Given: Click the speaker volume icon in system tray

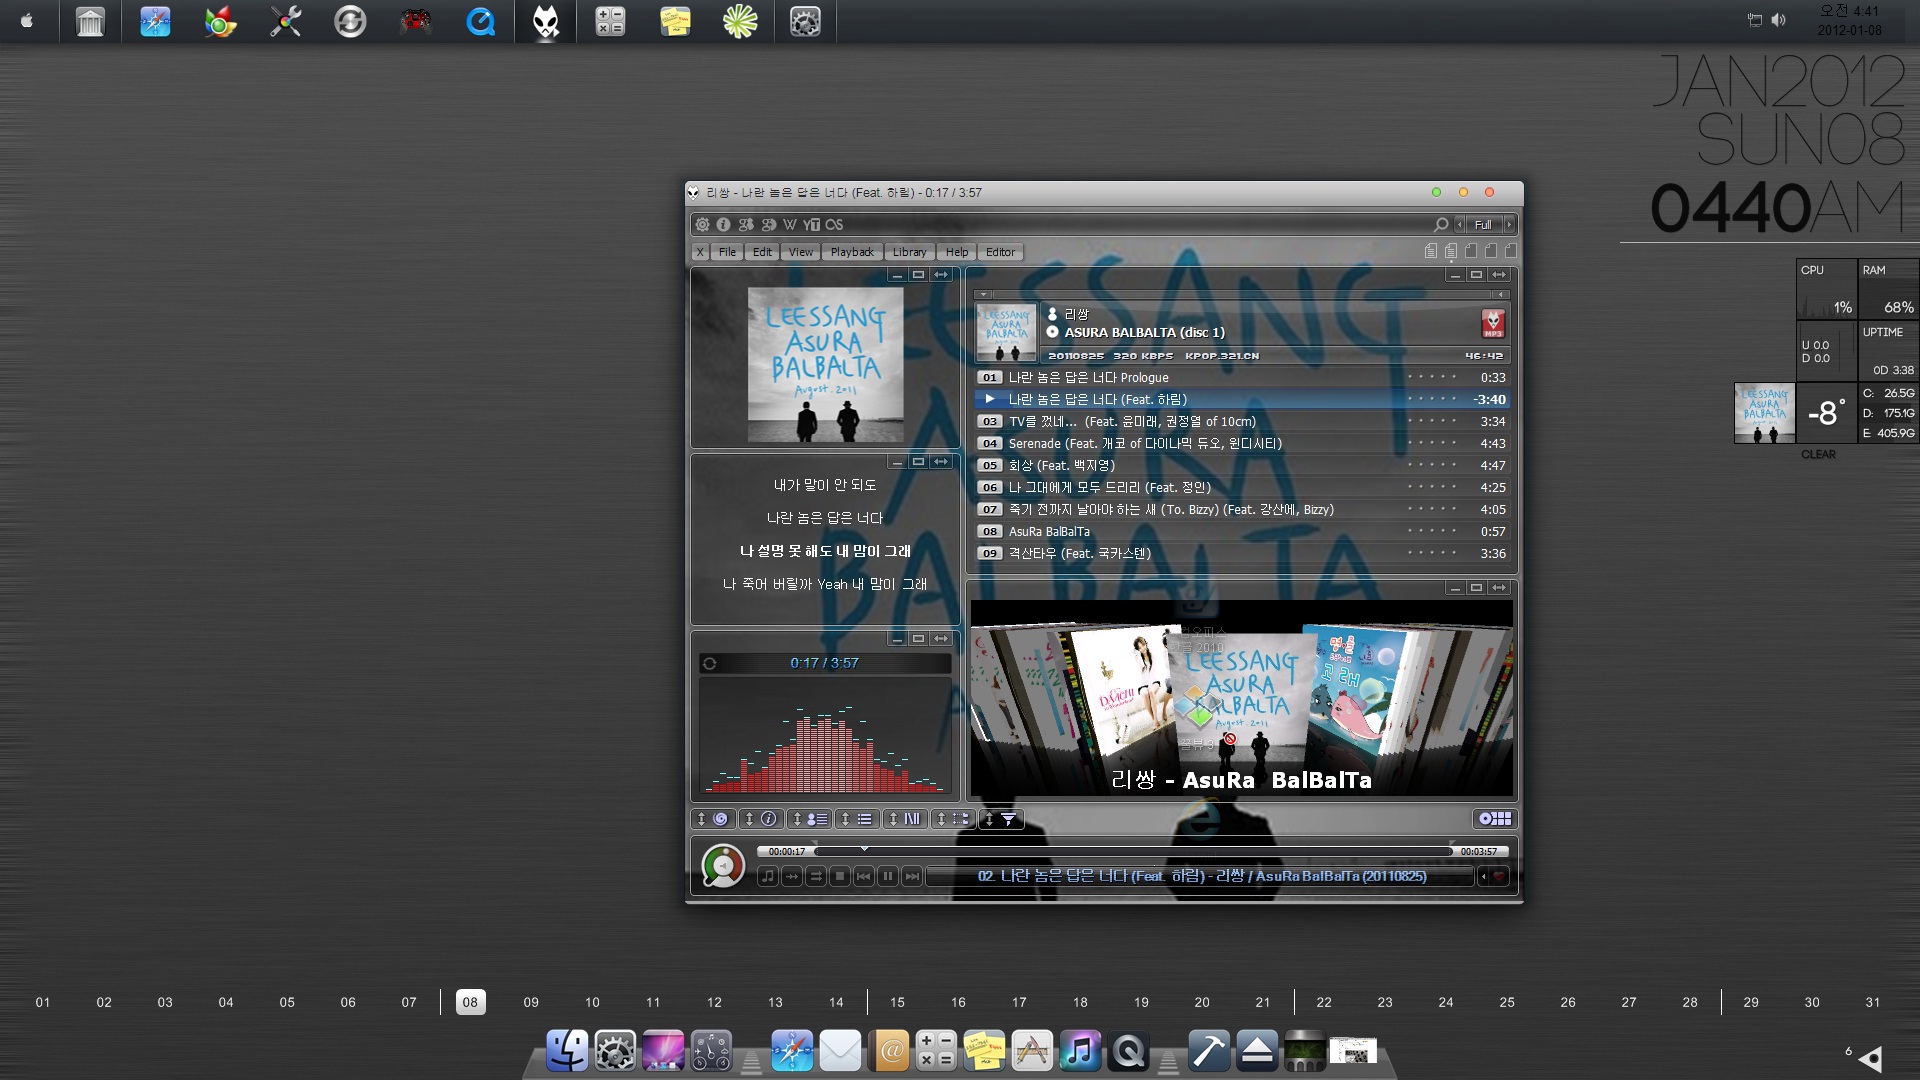Looking at the screenshot, I should pyautogui.click(x=1779, y=20).
